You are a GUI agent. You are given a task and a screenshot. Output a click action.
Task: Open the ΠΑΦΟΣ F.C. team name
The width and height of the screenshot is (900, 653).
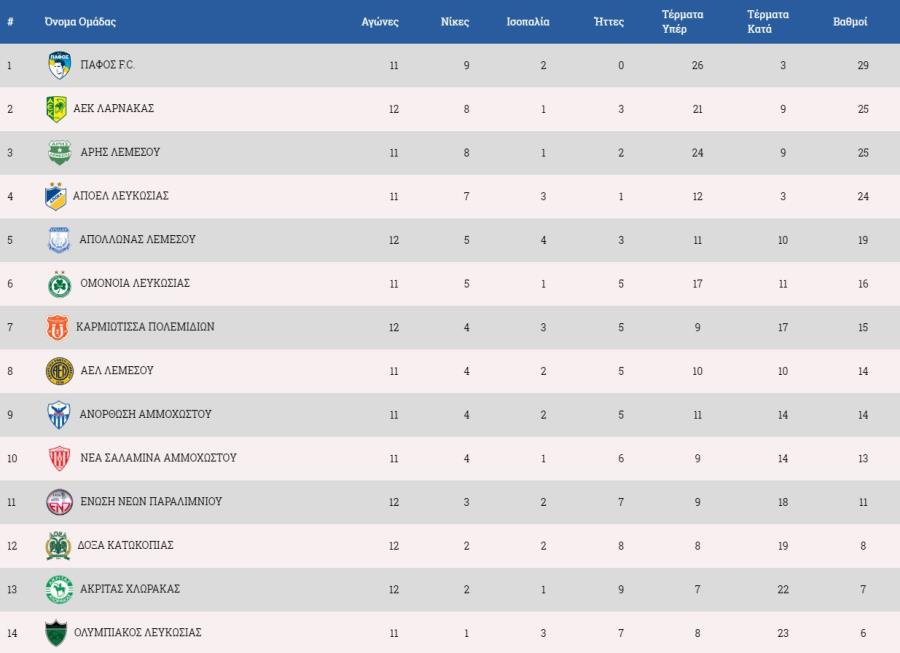pos(107,65)
